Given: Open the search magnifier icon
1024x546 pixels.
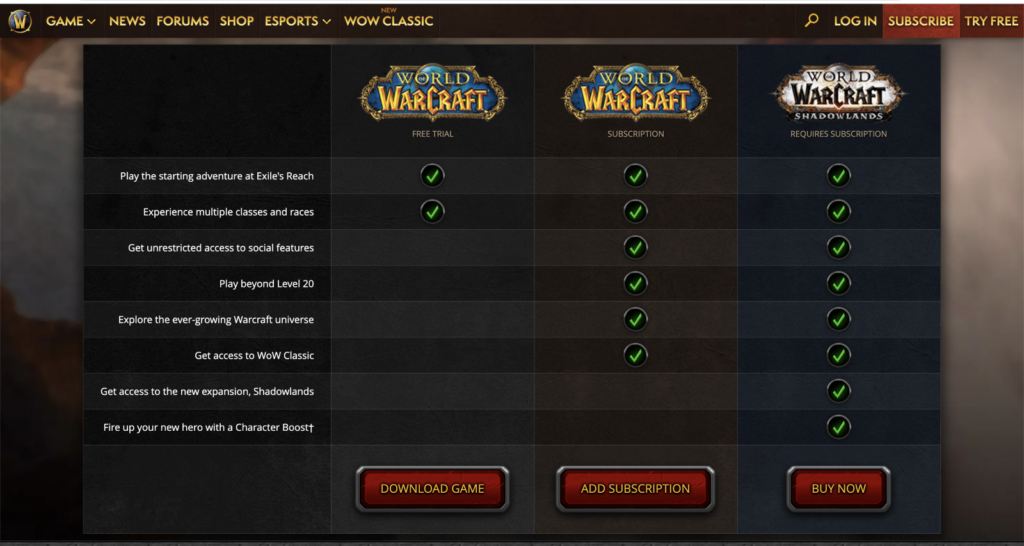Looking at the screenshot, I should (811, 21).
